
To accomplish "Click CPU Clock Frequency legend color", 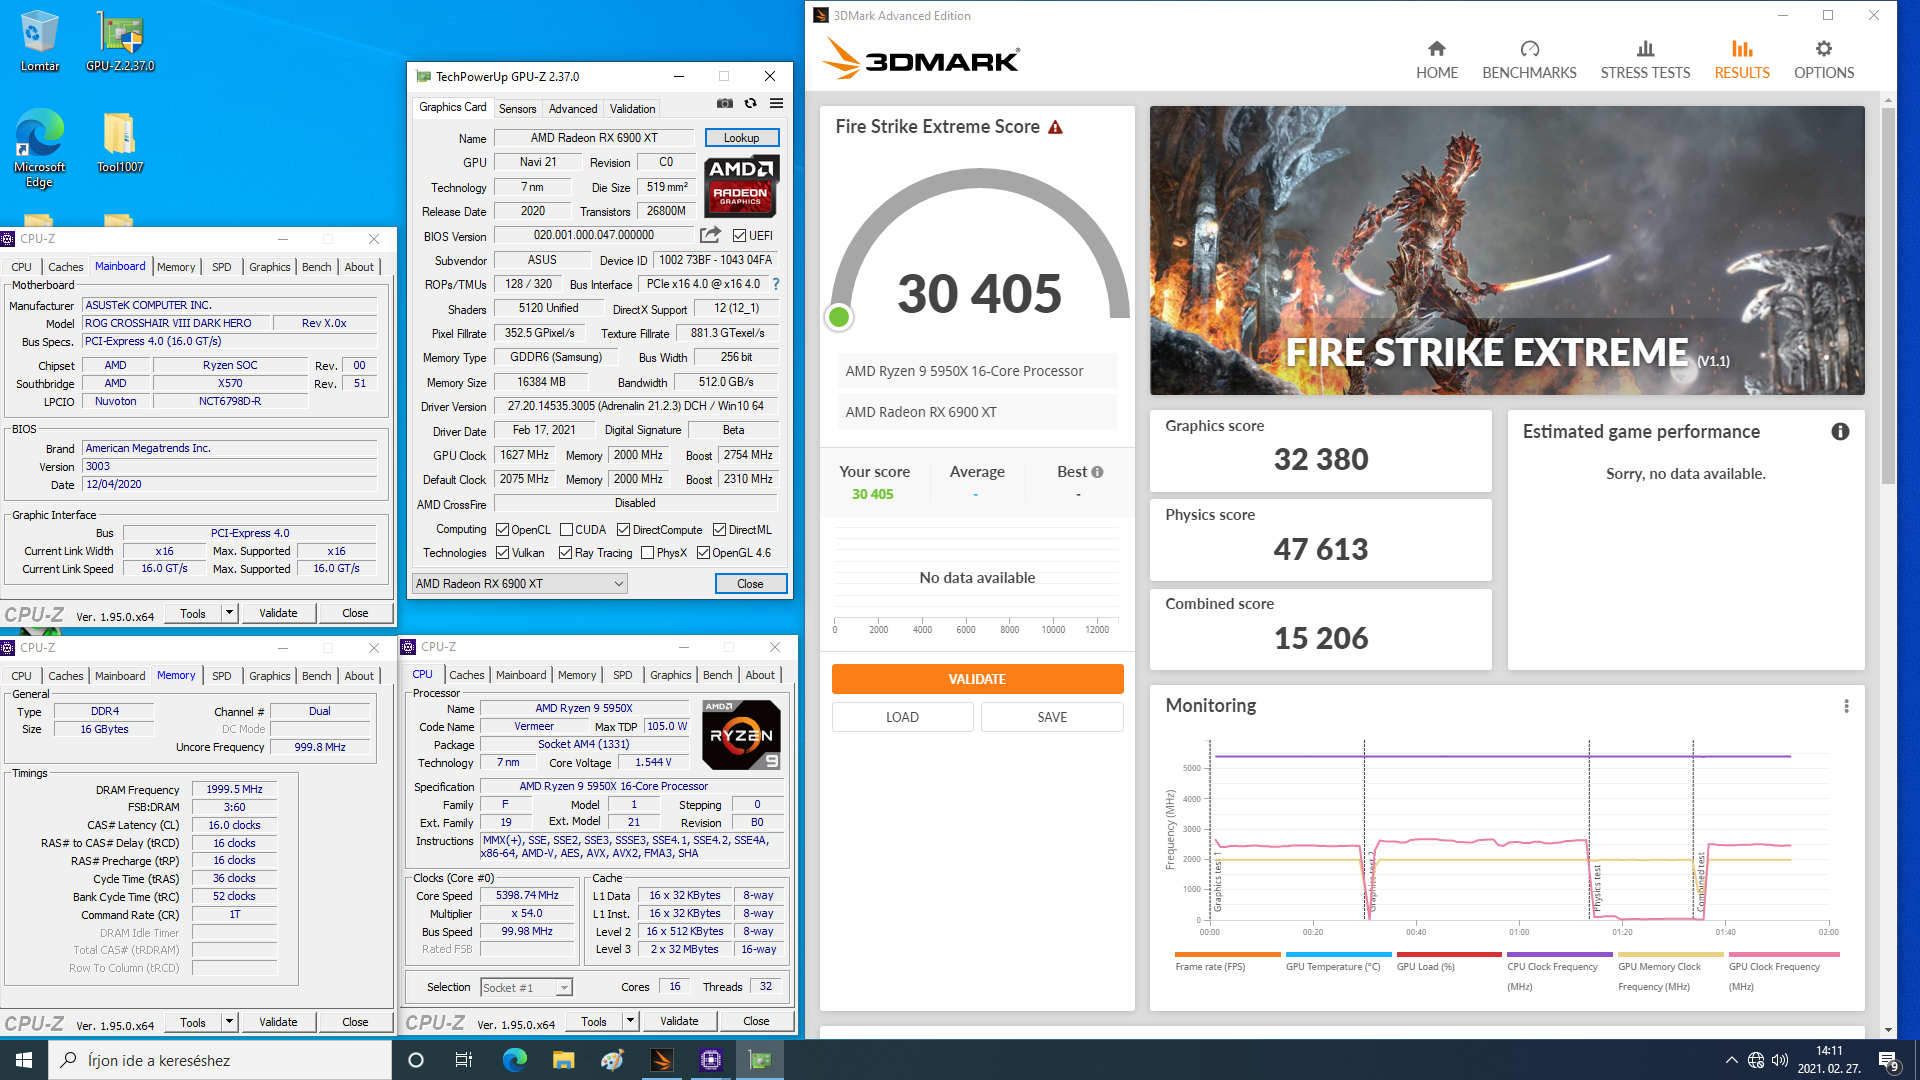I will [1559, 955].
